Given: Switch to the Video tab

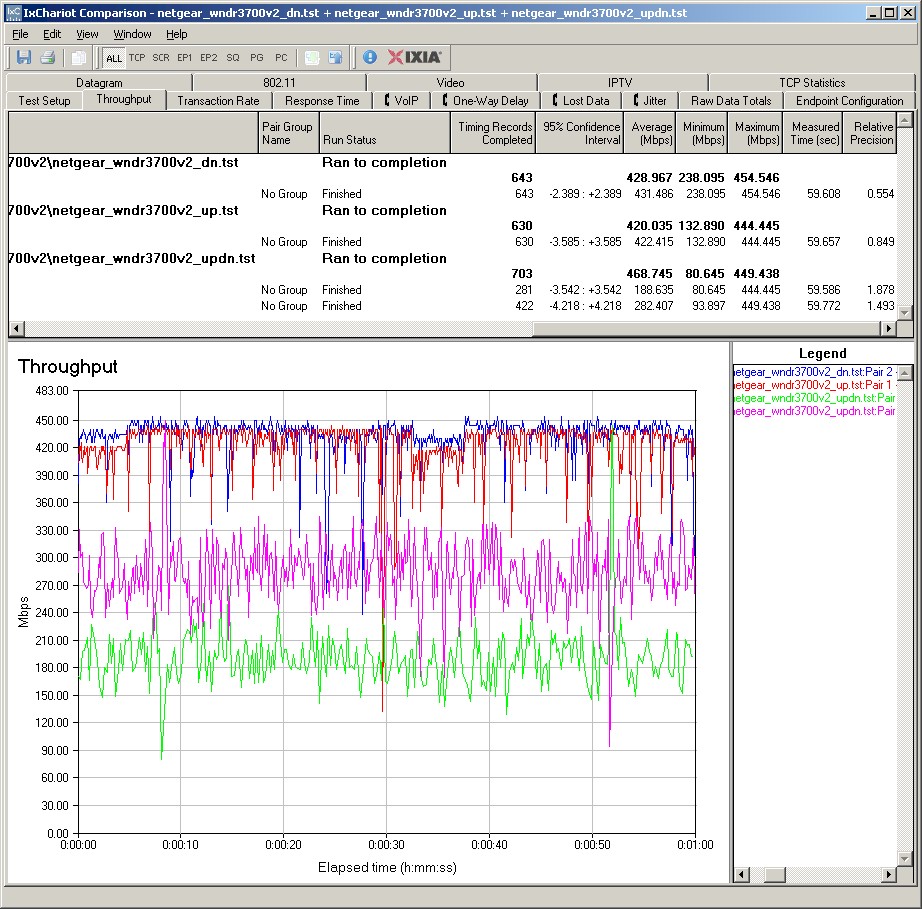Looking at the screenshot, I should coord(450,83).
